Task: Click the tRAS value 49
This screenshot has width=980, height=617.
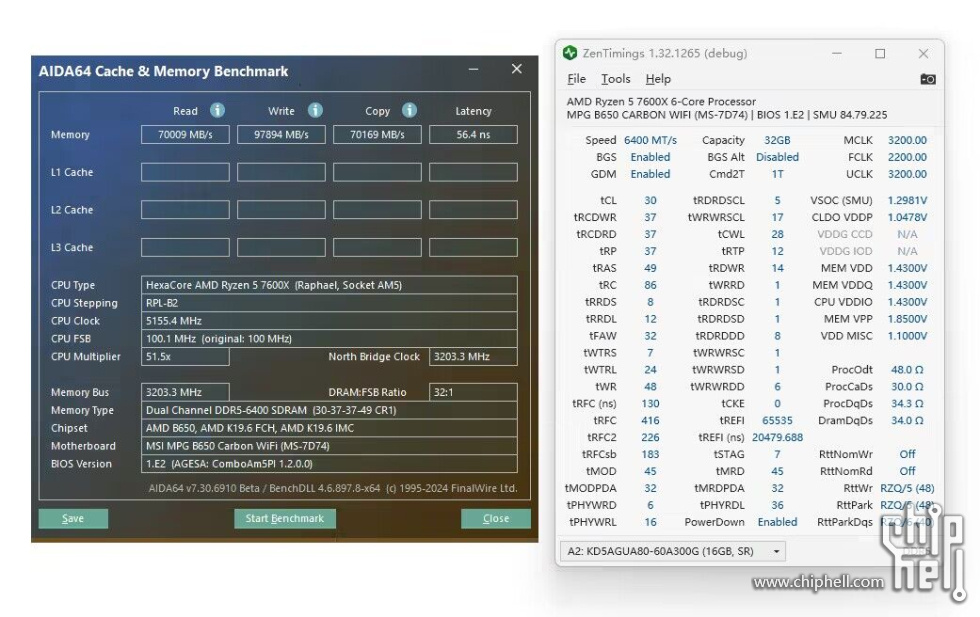Action: pyautogui.click(x=650, y=268)
